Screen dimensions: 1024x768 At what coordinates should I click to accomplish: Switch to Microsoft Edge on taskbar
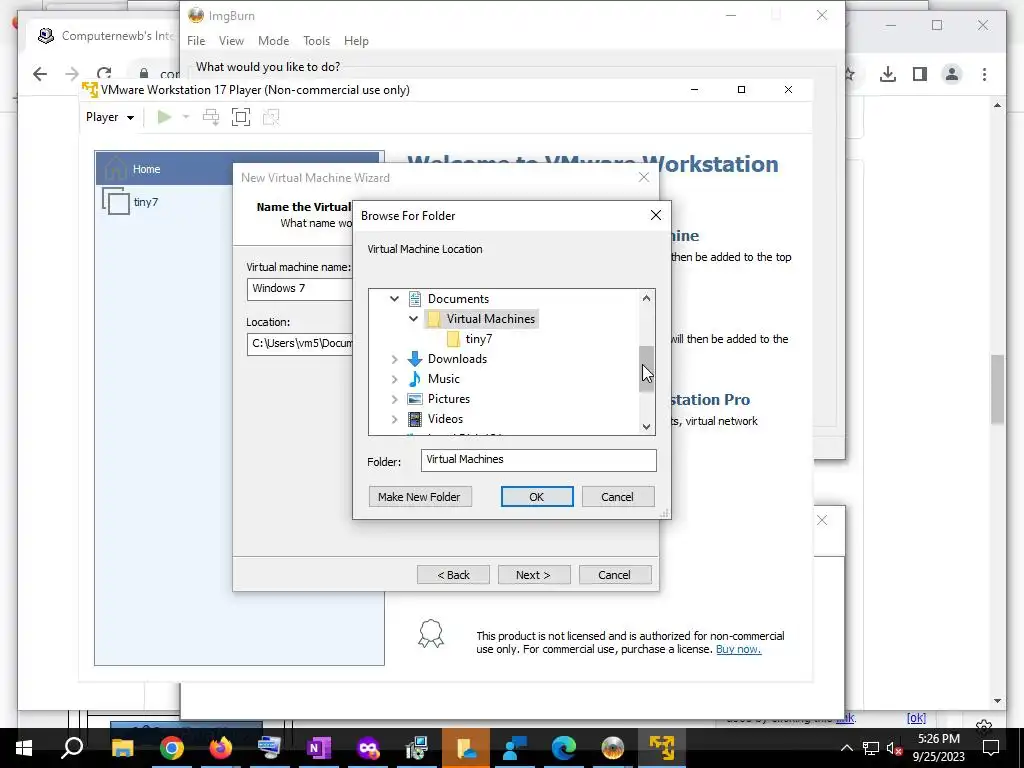pos(564,748)
